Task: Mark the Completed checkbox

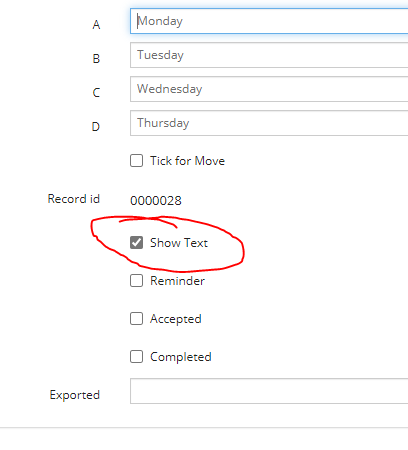Action: (x=136, y=357)
